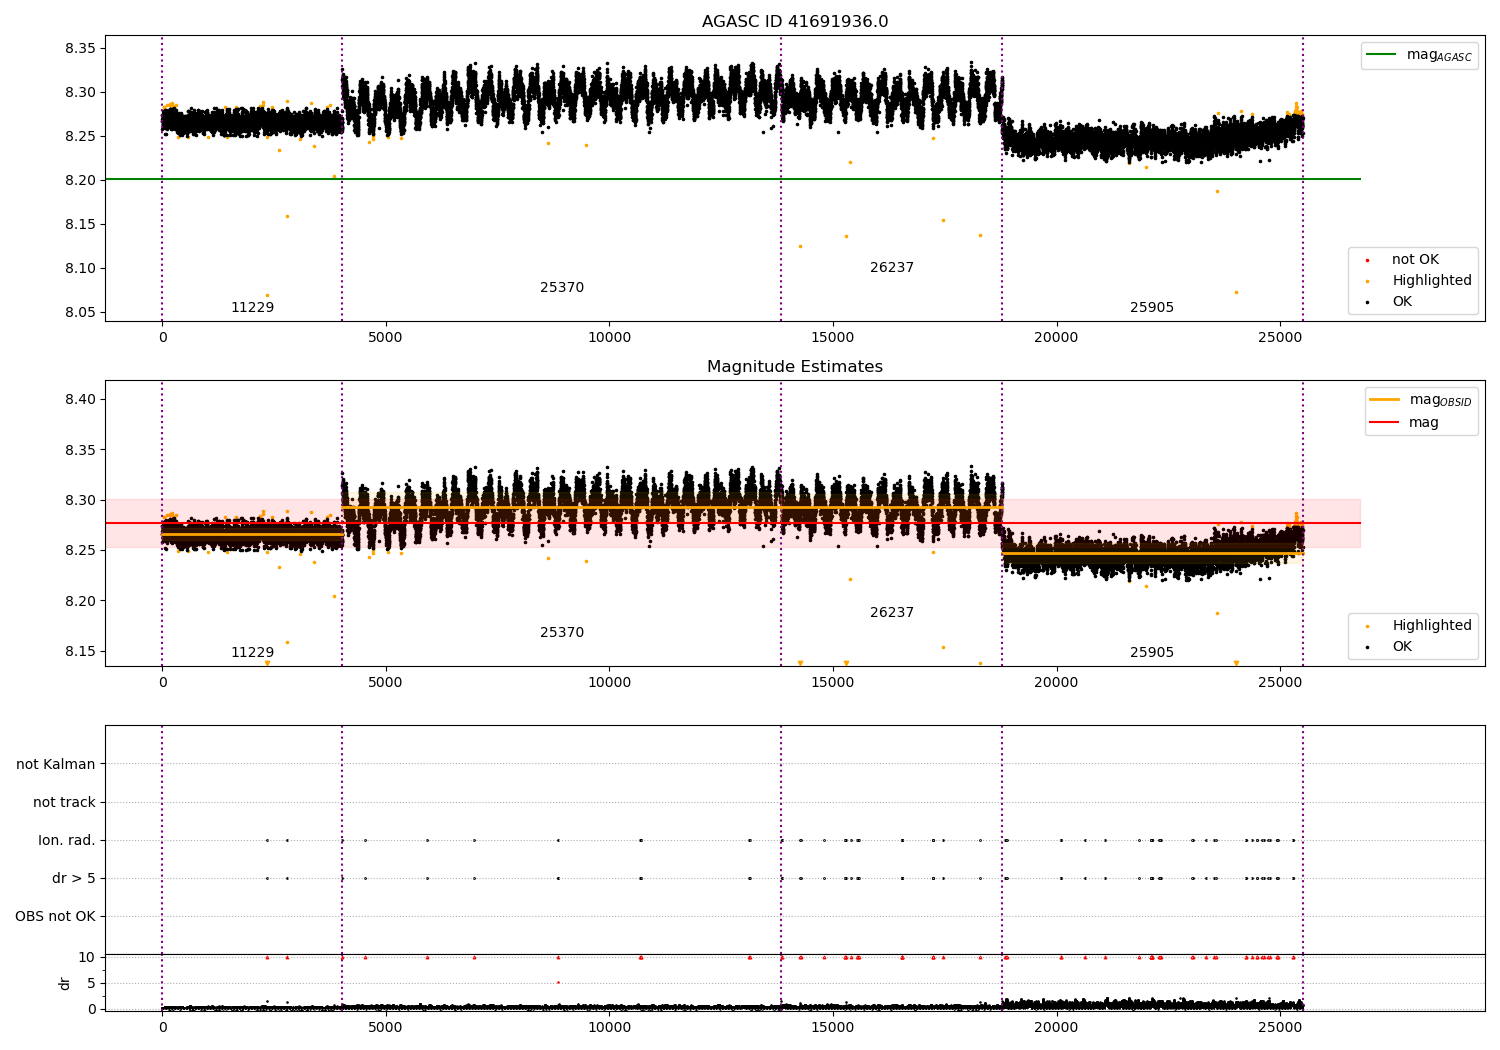The height and width of the screenshot is (1050, 1500).
Task: Click obsid label 26237 in Magnitude Estimates plot
Action: click(x=892, y=613)
